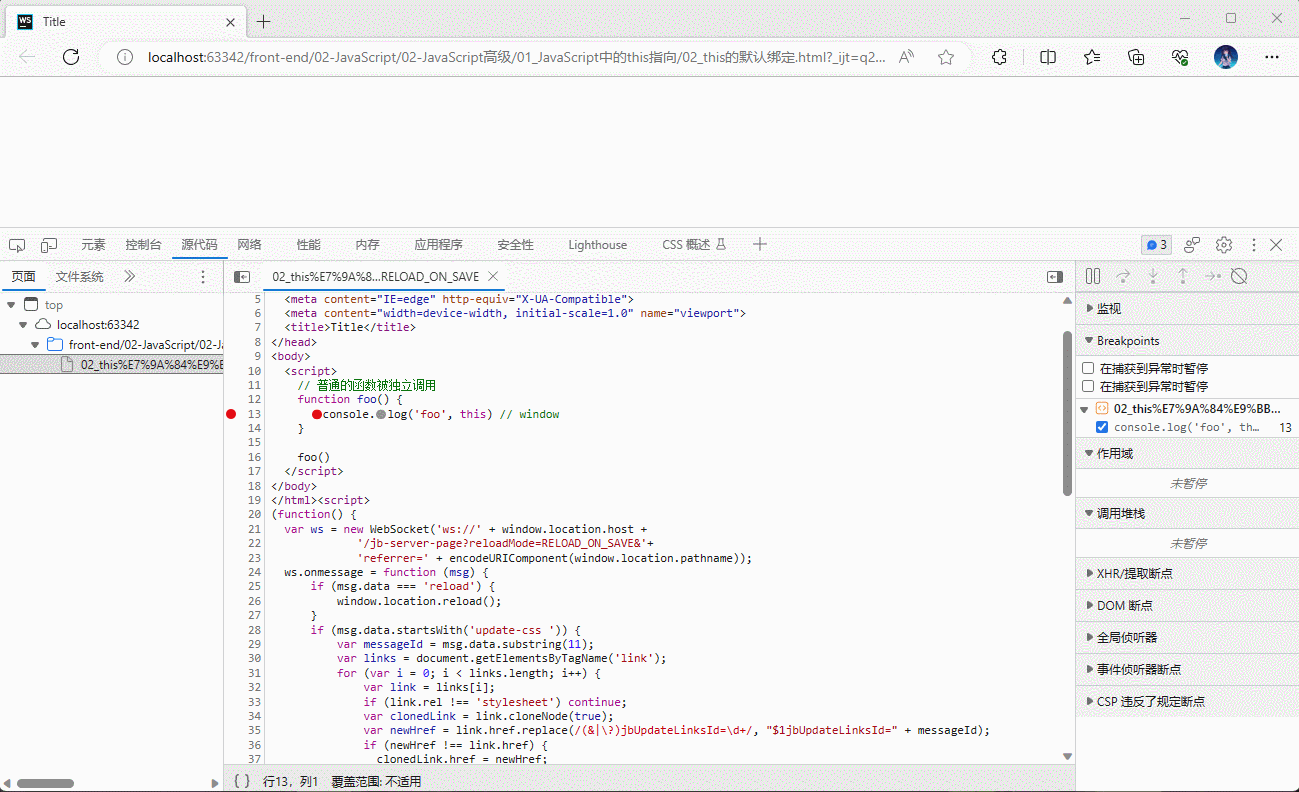Viewport: 1299px width, 792px height.
Task: Open the 网络 tab
Action: click(249, 245)
